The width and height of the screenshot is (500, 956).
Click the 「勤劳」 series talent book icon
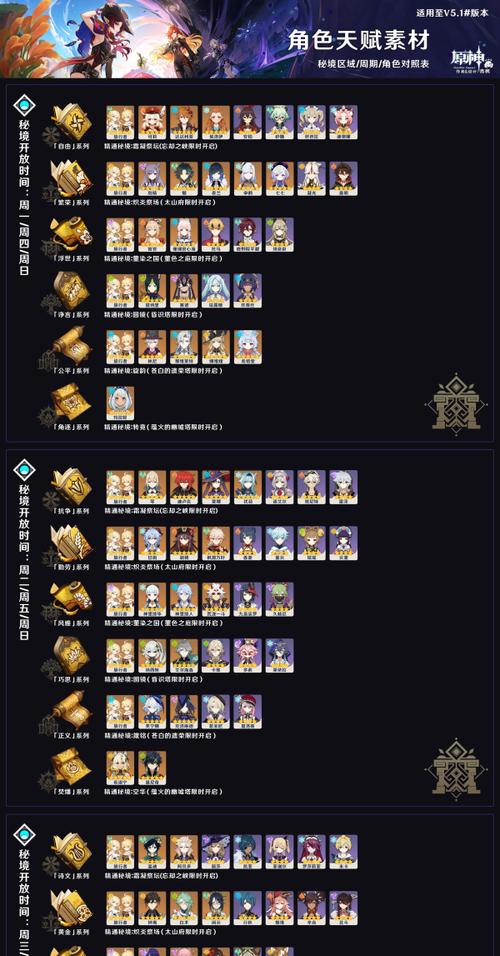(x=71, y=542)
